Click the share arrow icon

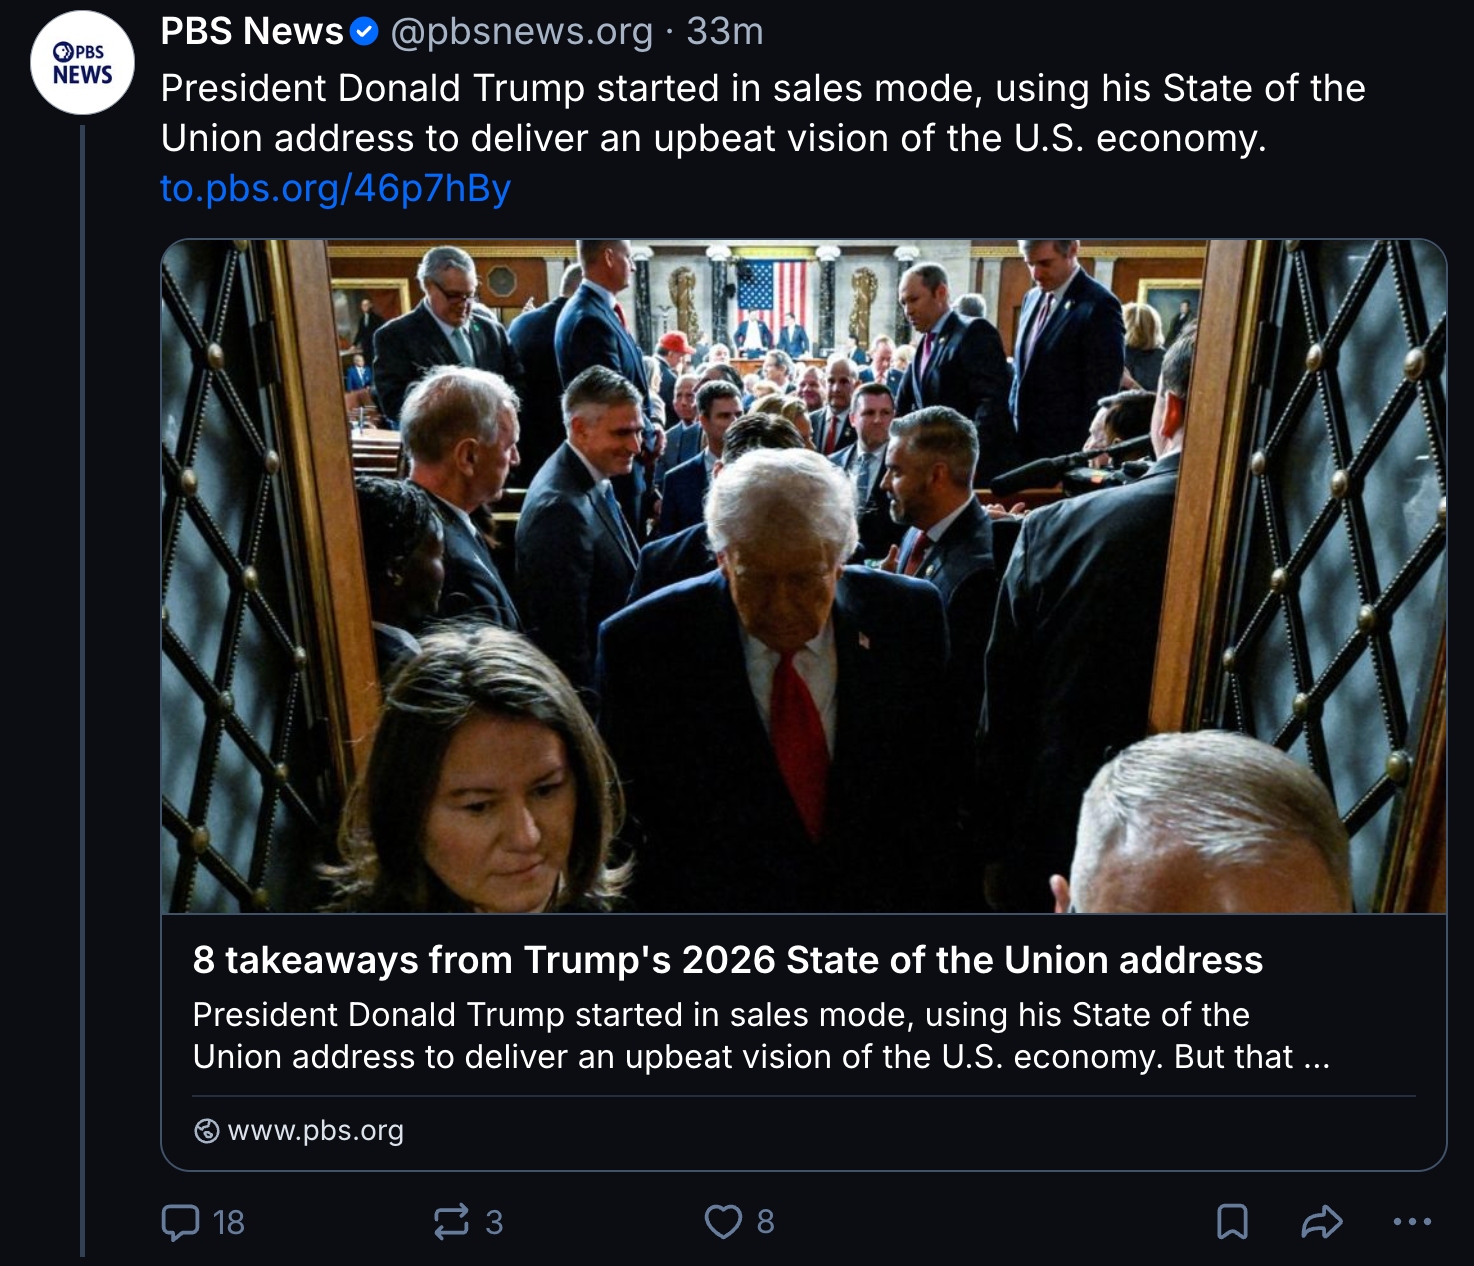(x=1321, y=1221)
